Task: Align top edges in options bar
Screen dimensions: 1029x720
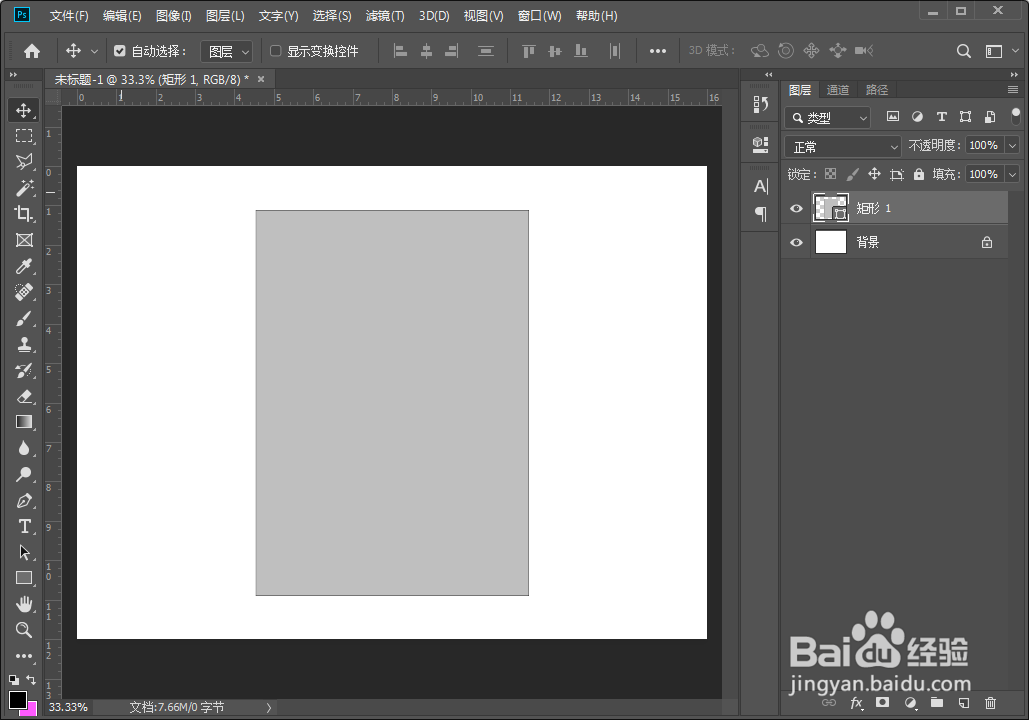Action: (x=528, y=51)
